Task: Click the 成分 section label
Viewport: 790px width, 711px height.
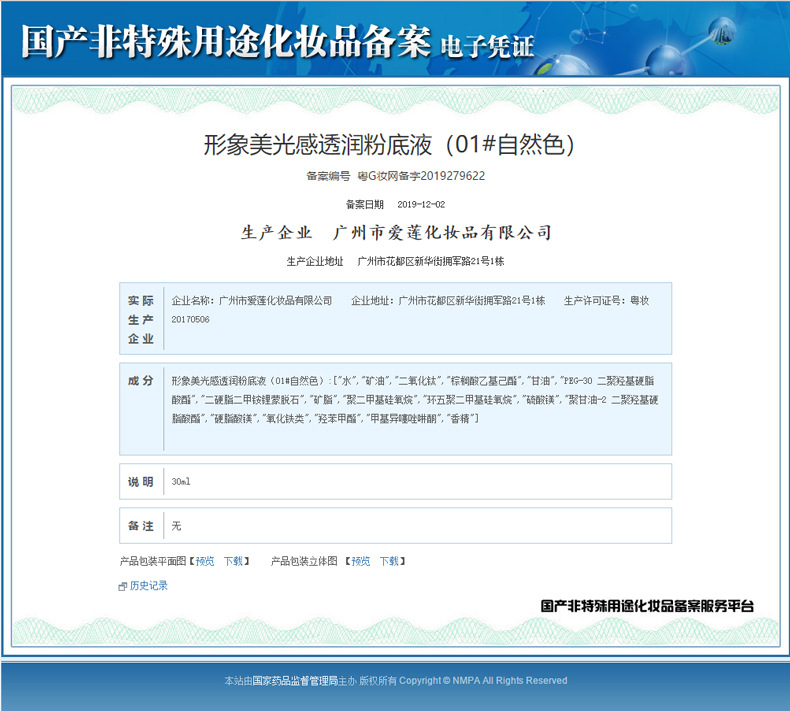Action: 141,380
